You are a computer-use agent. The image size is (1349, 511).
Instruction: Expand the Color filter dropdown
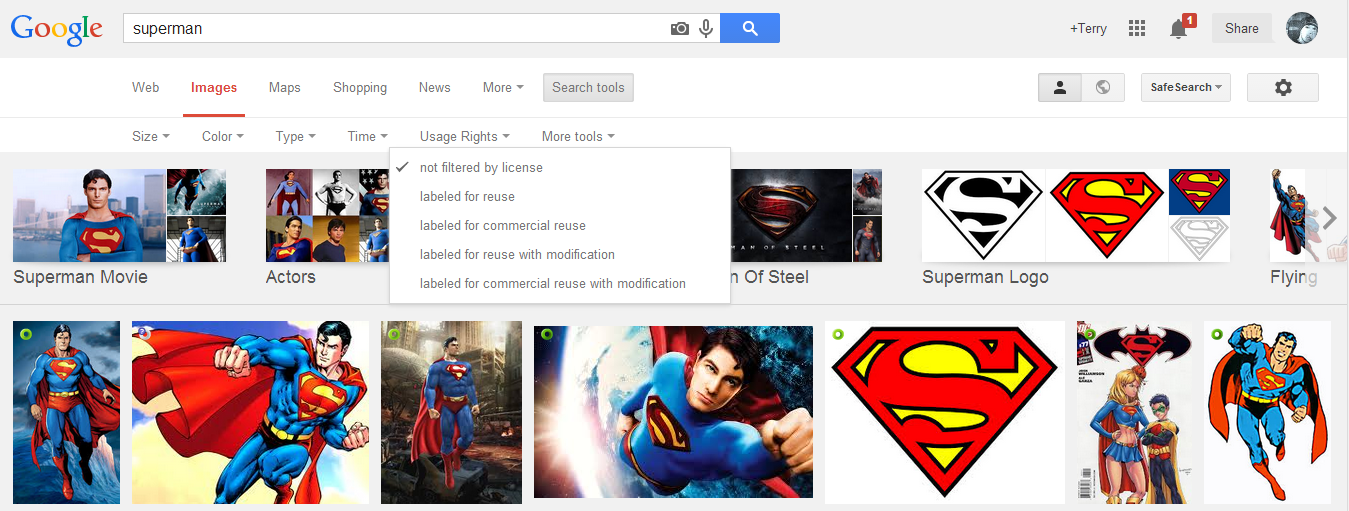click(x=223, y=136)
